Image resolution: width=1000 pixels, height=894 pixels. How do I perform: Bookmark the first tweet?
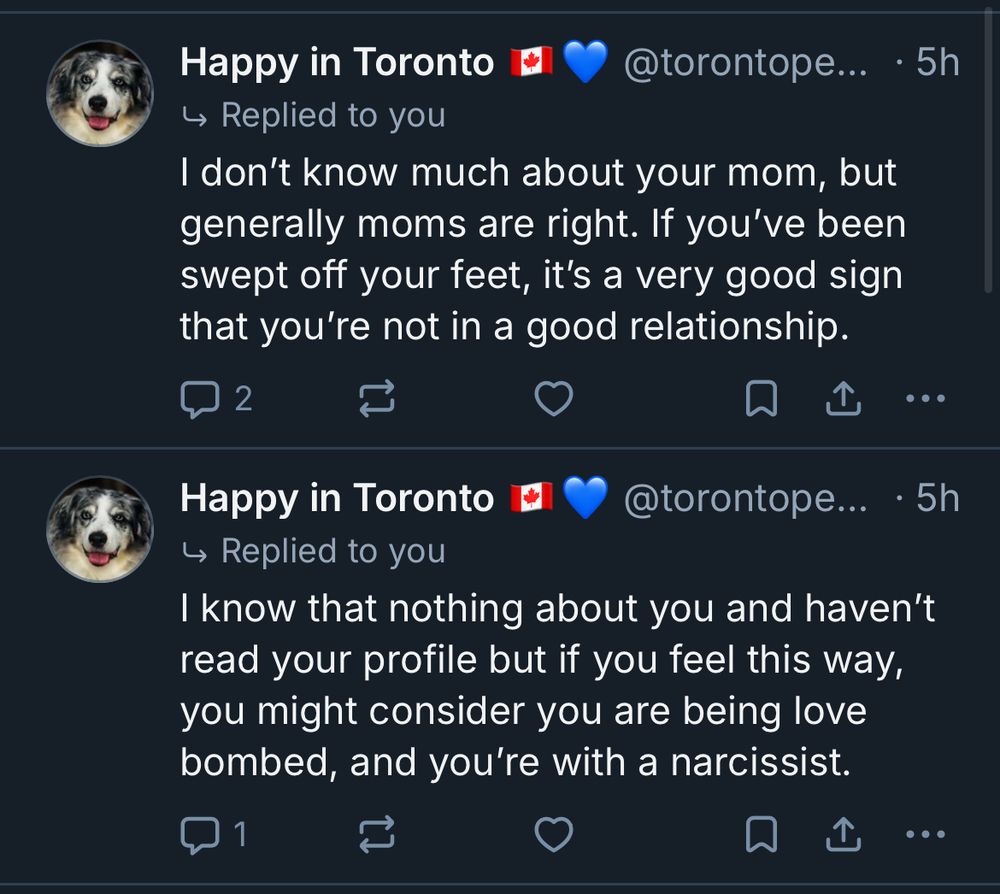(x=762, y=397)
